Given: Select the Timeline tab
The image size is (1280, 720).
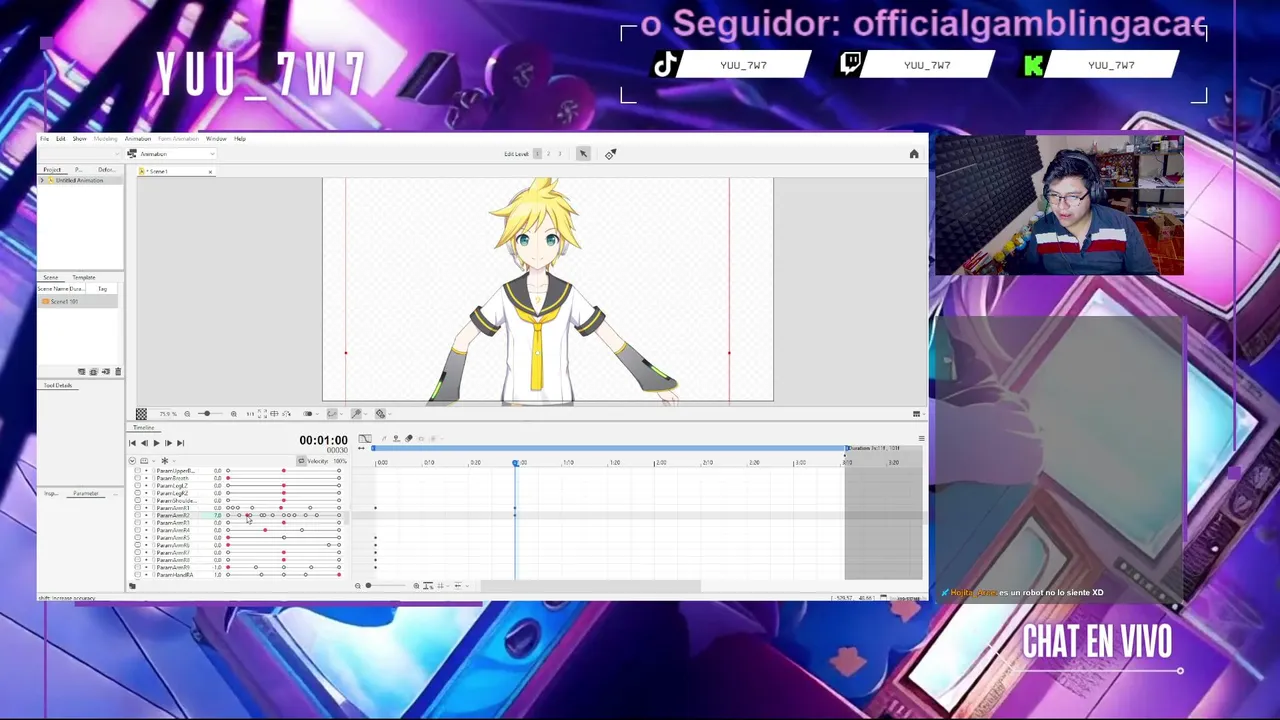Looking at the screenshot, I should pos(144,428).
